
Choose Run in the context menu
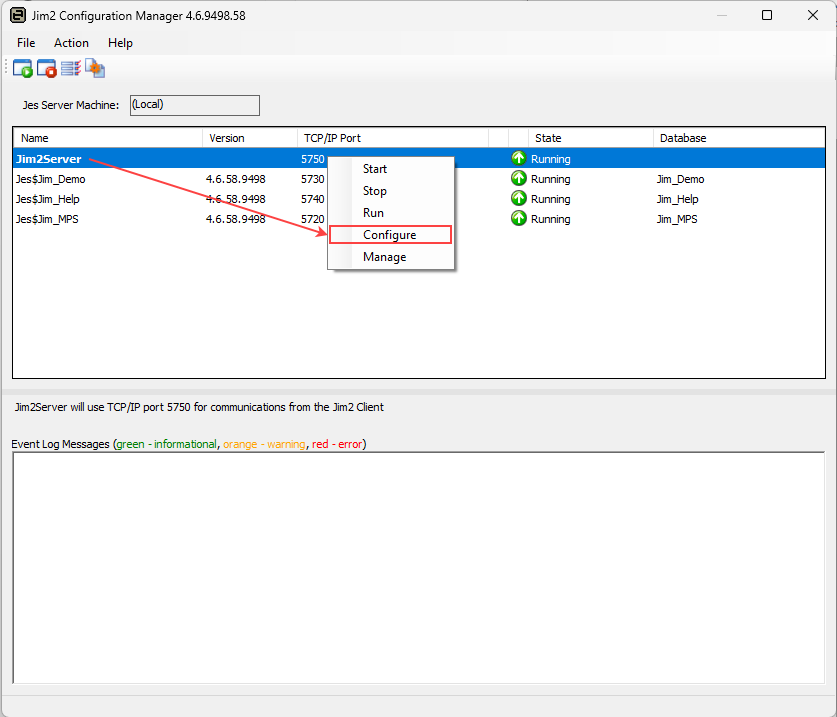coord(373,213)
